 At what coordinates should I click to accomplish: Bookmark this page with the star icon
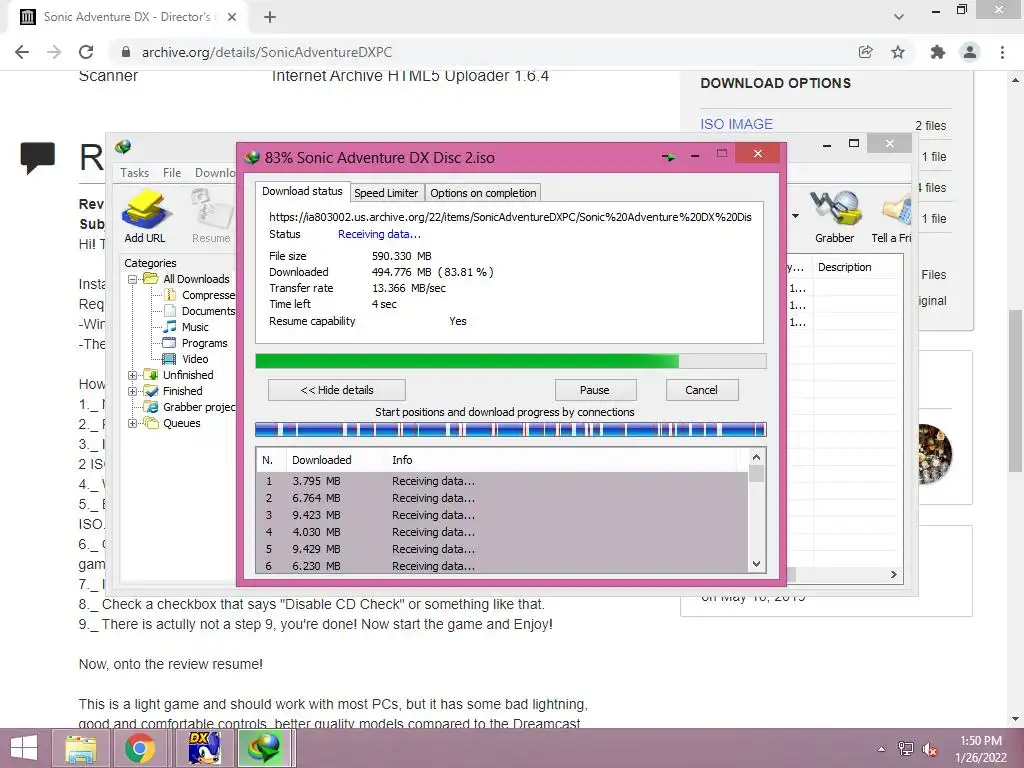pos(898,52)
